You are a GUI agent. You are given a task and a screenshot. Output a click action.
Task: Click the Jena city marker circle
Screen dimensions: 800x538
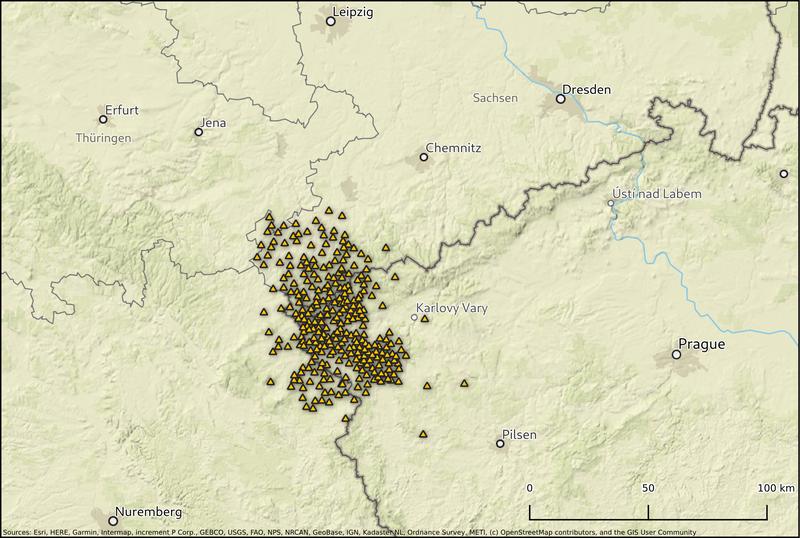click(199, 132)
